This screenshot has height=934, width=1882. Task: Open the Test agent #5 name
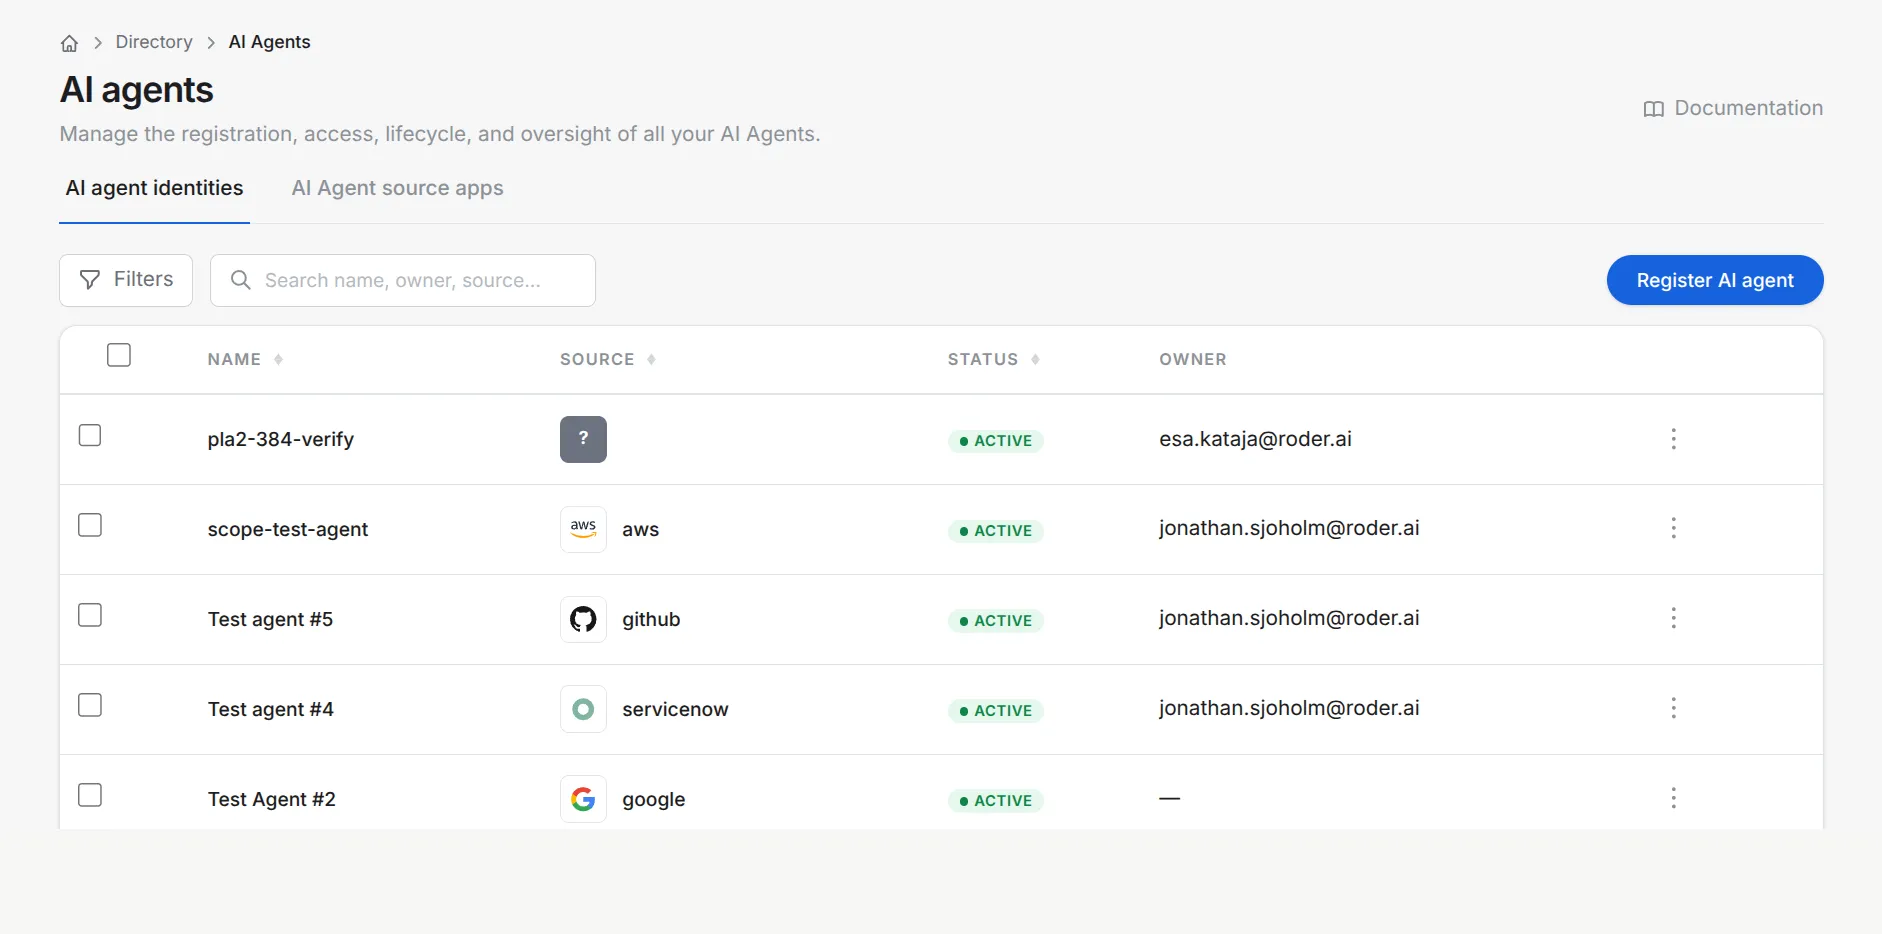coord(270,619)
